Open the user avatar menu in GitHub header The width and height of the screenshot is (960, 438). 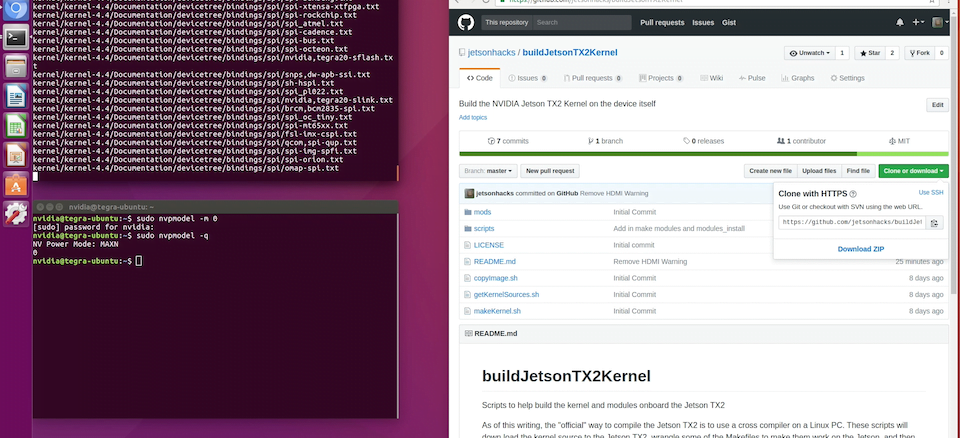point(940,23)
